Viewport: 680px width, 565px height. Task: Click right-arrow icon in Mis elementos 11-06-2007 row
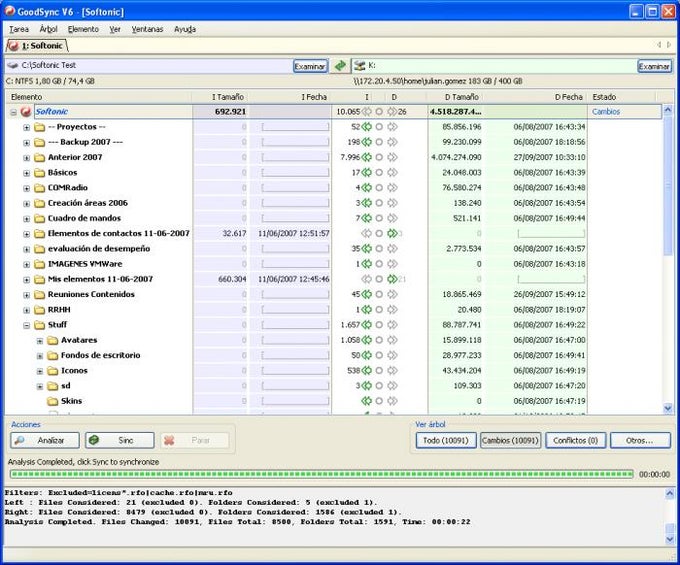[x=392, y=279]
